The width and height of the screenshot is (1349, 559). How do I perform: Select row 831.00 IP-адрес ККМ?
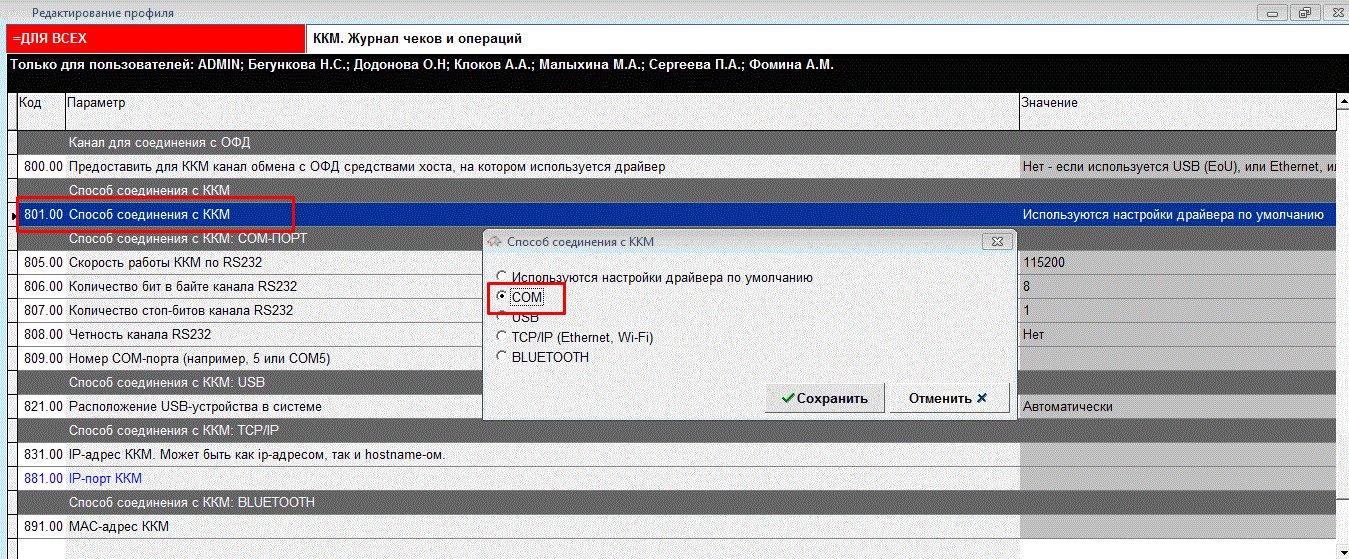(x=676, y=455)
